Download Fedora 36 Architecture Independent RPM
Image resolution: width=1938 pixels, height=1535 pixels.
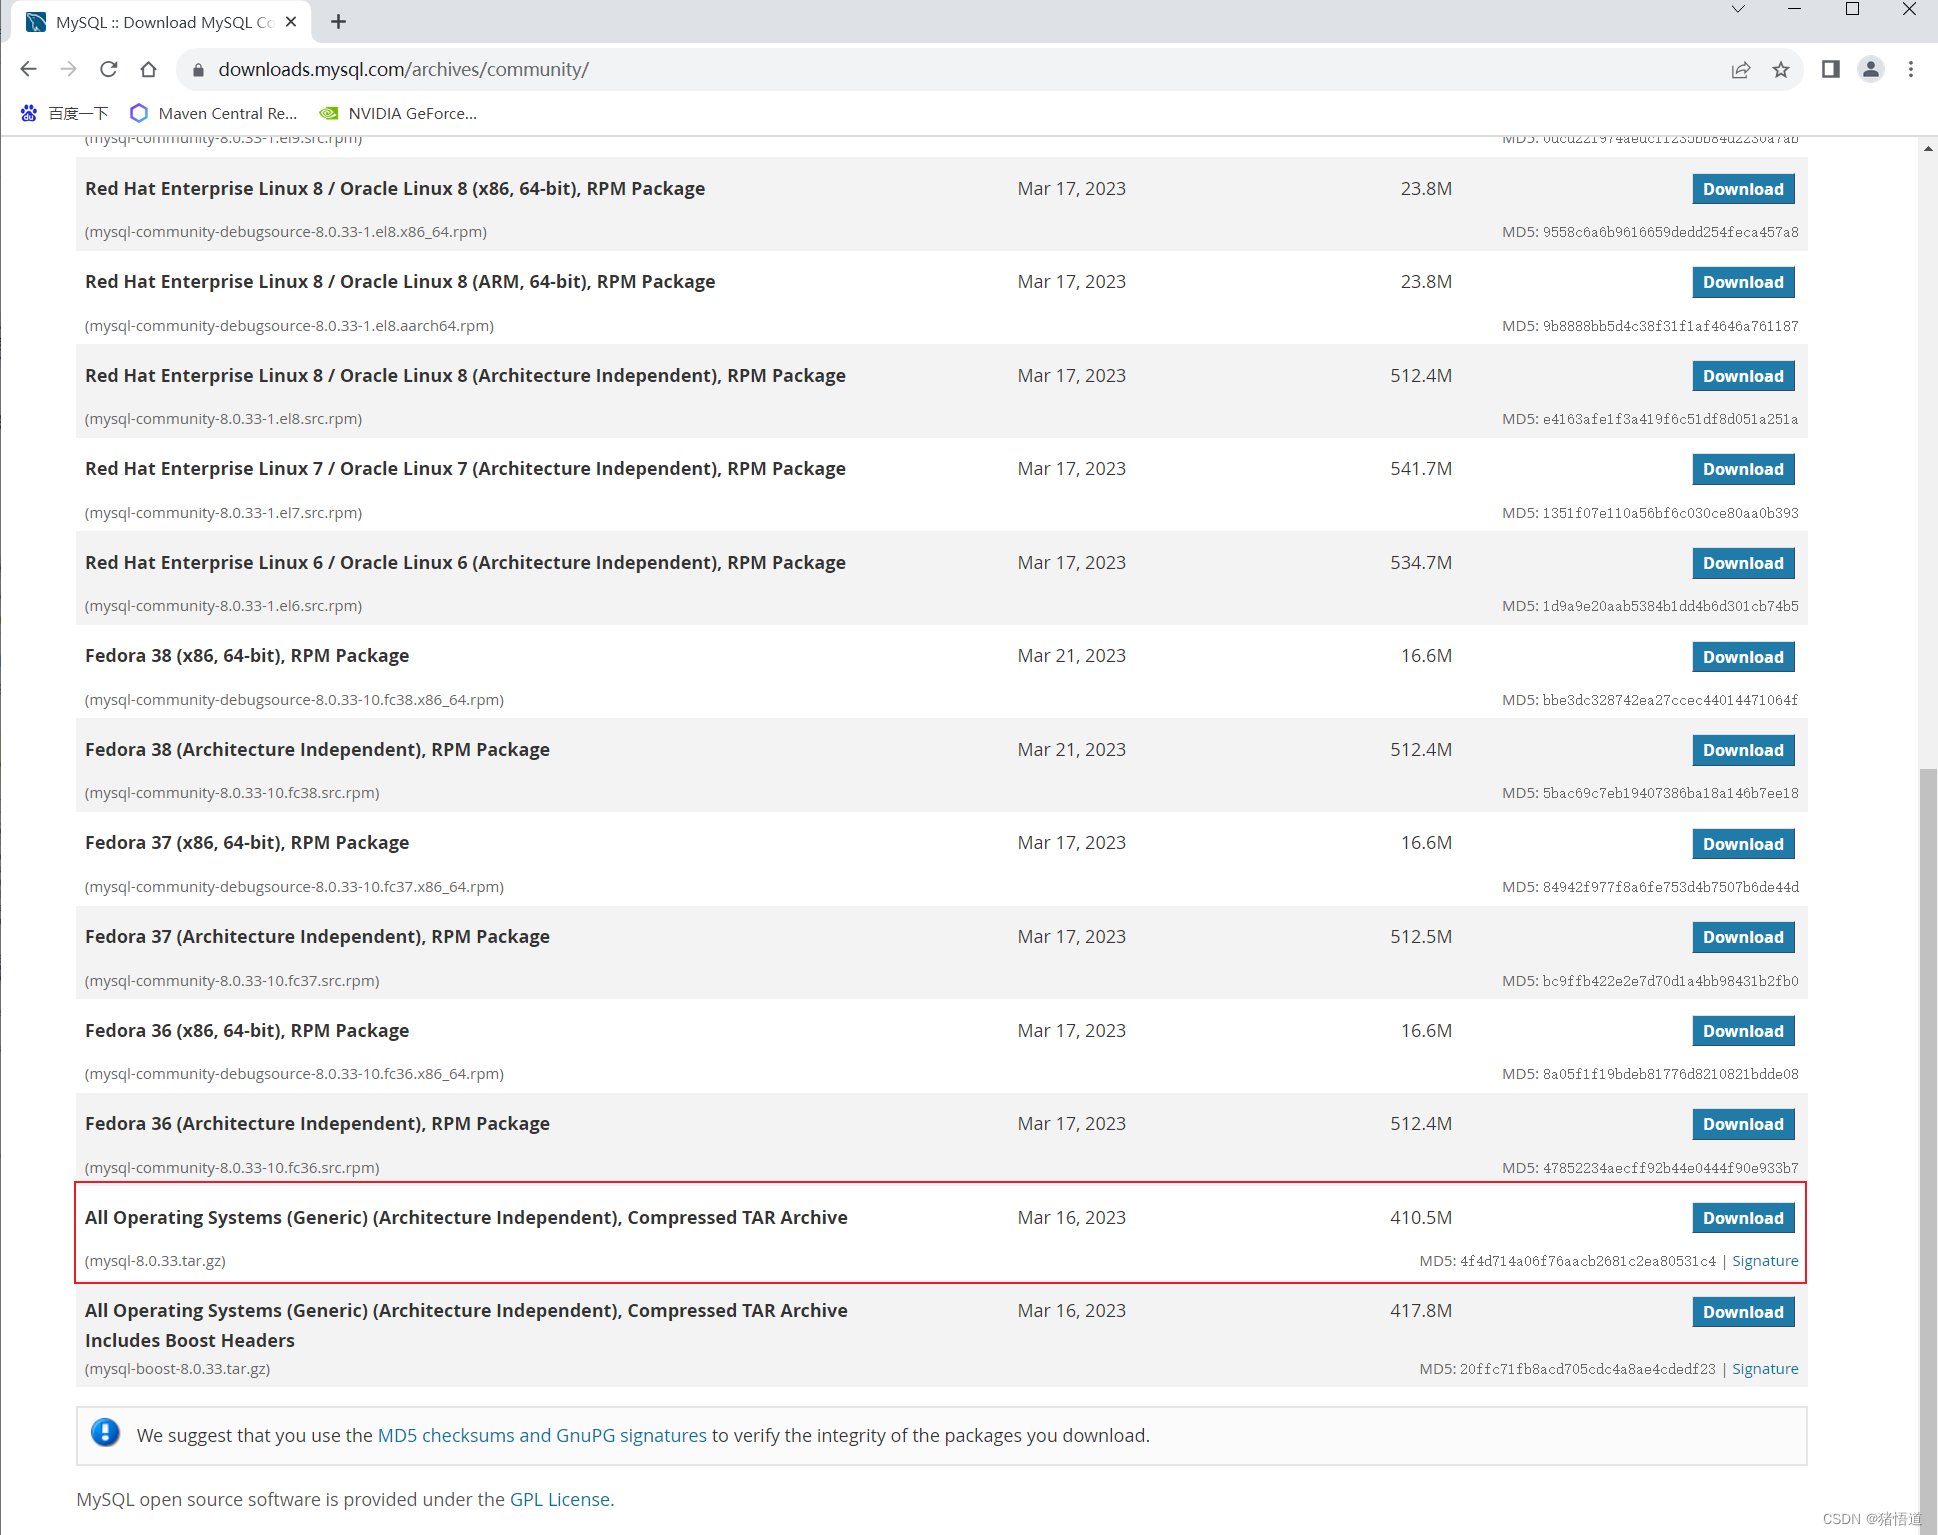pyautogui.click(x=1743, y=1124)
